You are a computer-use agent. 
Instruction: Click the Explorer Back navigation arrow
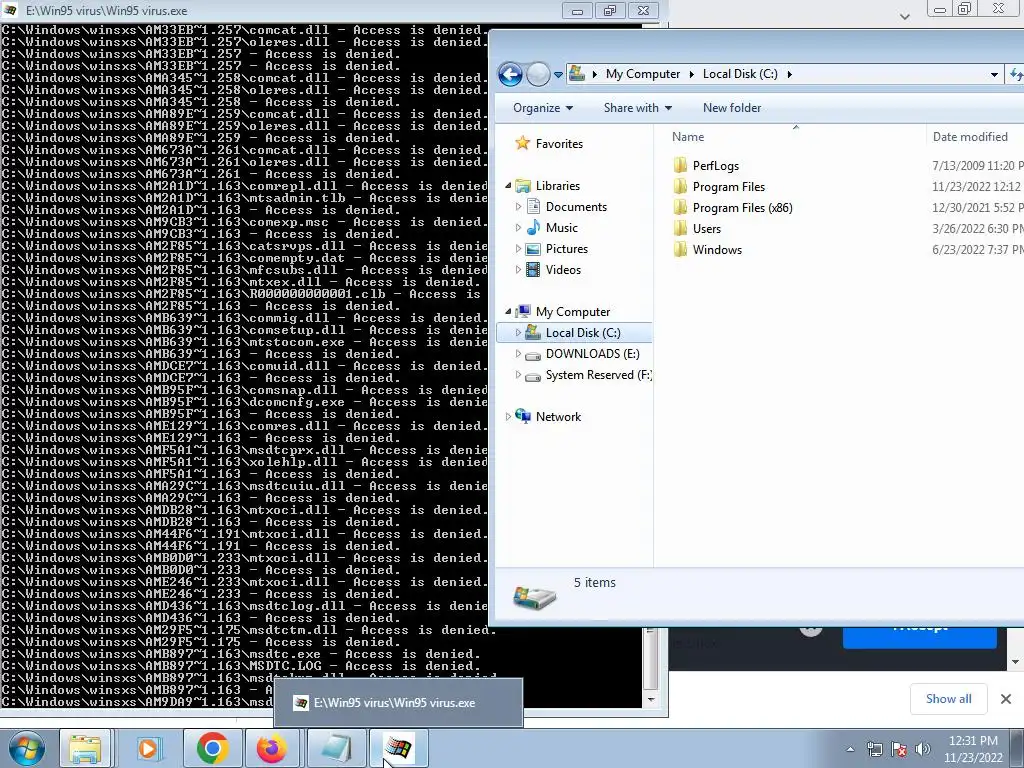[x=510, y=74]
